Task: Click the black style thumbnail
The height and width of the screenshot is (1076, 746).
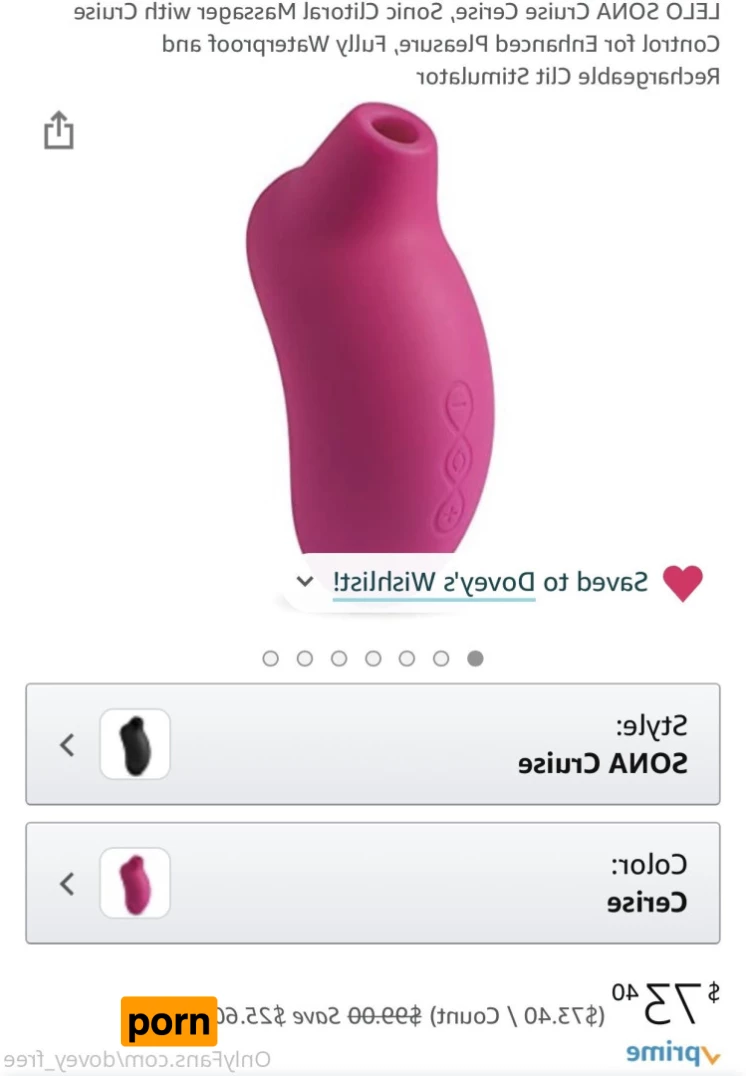Action: (135, 744)
